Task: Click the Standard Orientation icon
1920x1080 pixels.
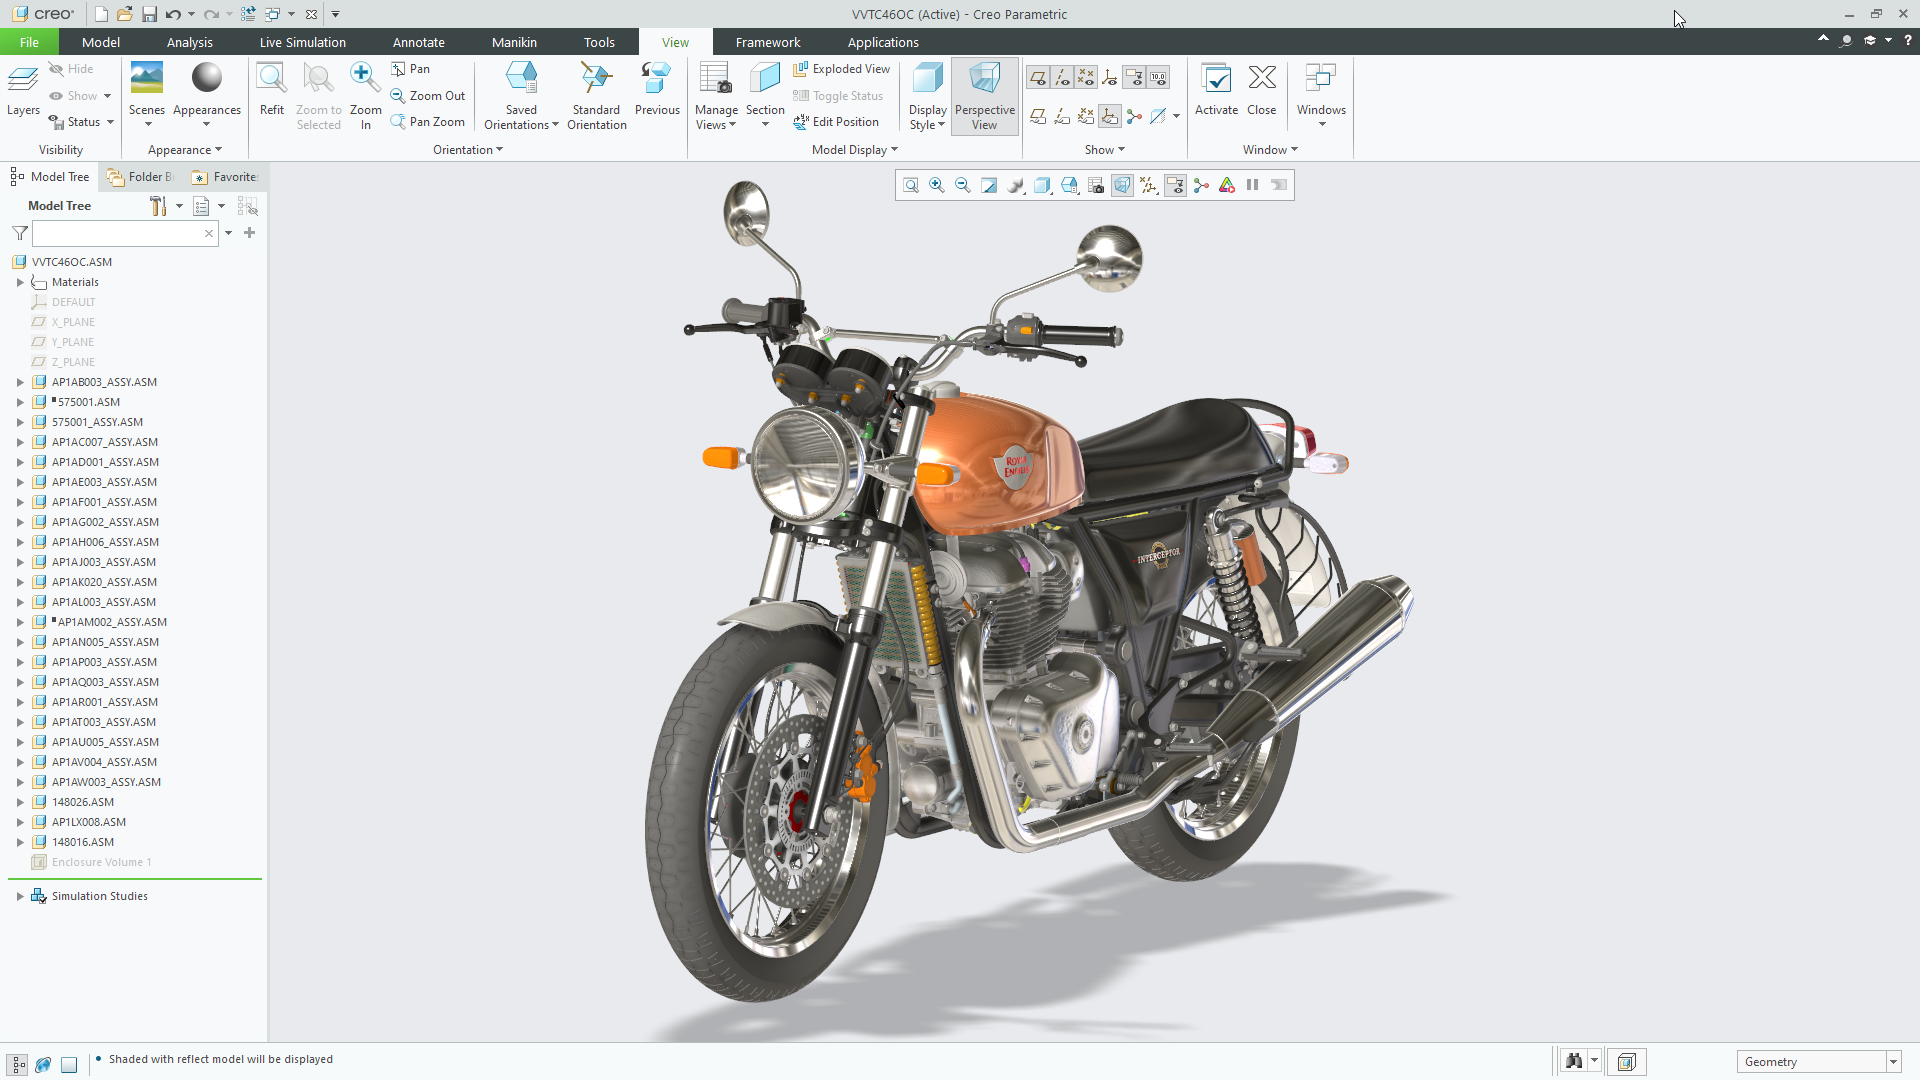Action: (596, 78)
